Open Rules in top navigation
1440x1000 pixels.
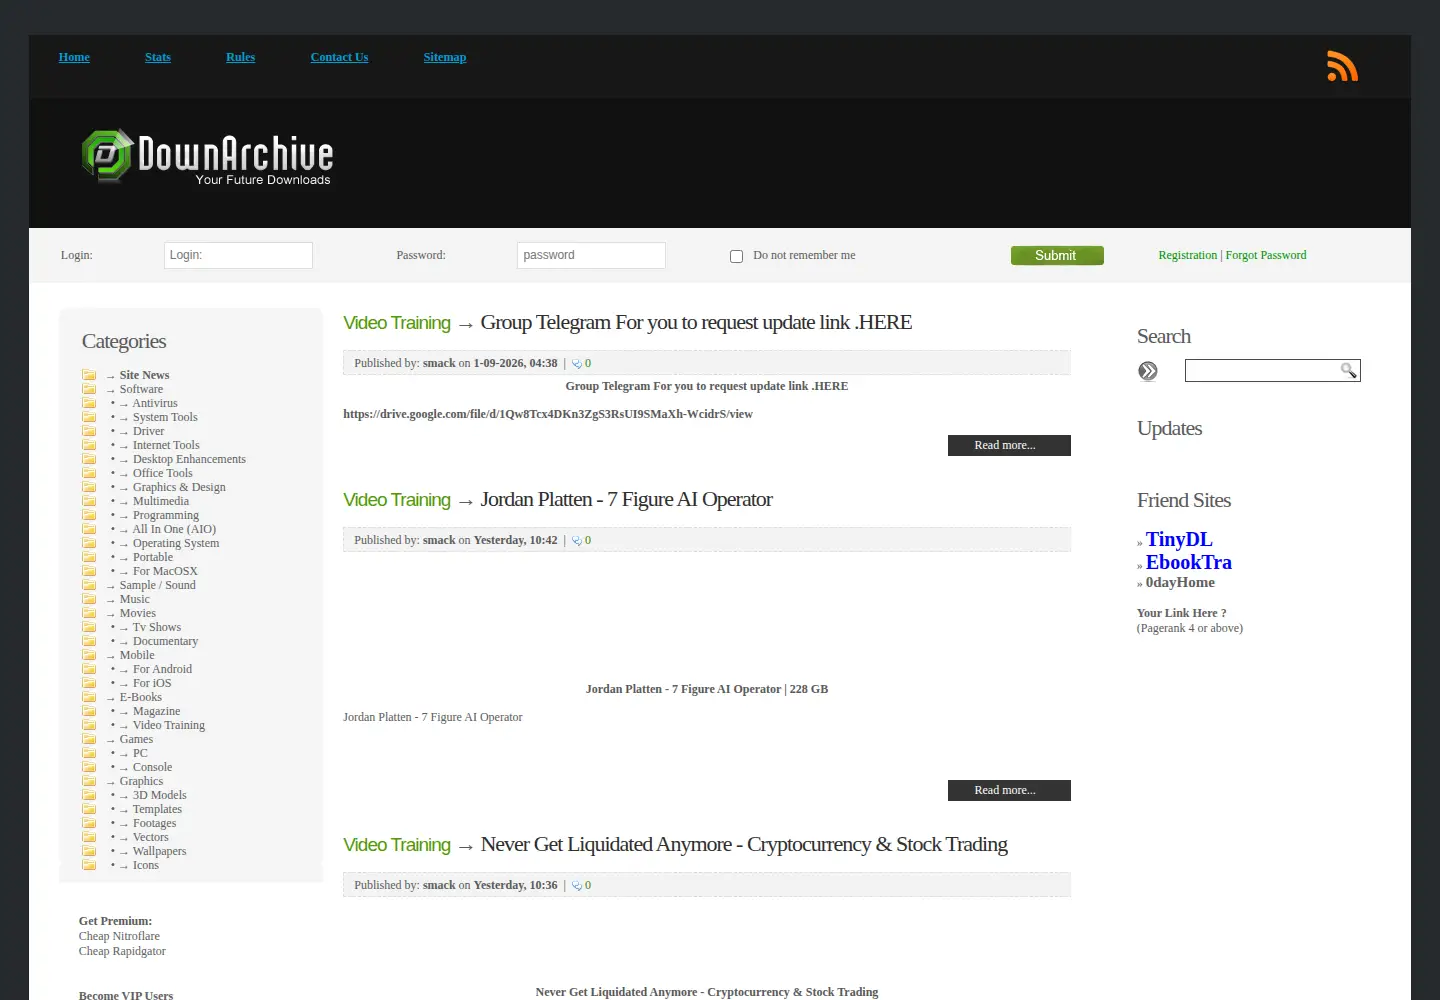[240, 57]
